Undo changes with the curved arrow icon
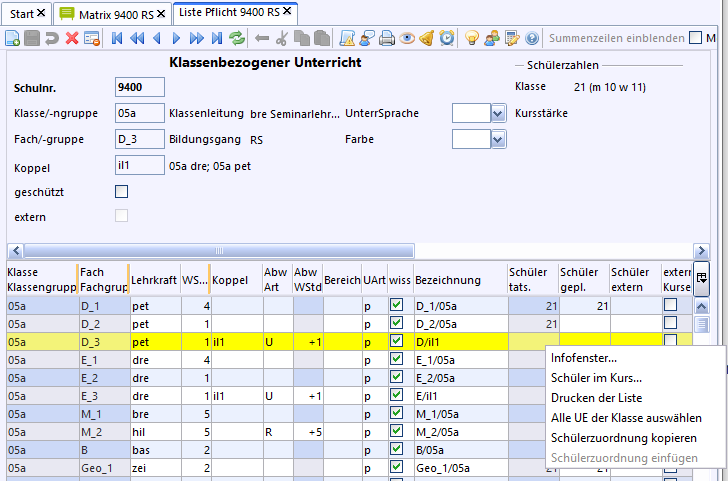This screenshot has height=481, width=728. [52, 38]
